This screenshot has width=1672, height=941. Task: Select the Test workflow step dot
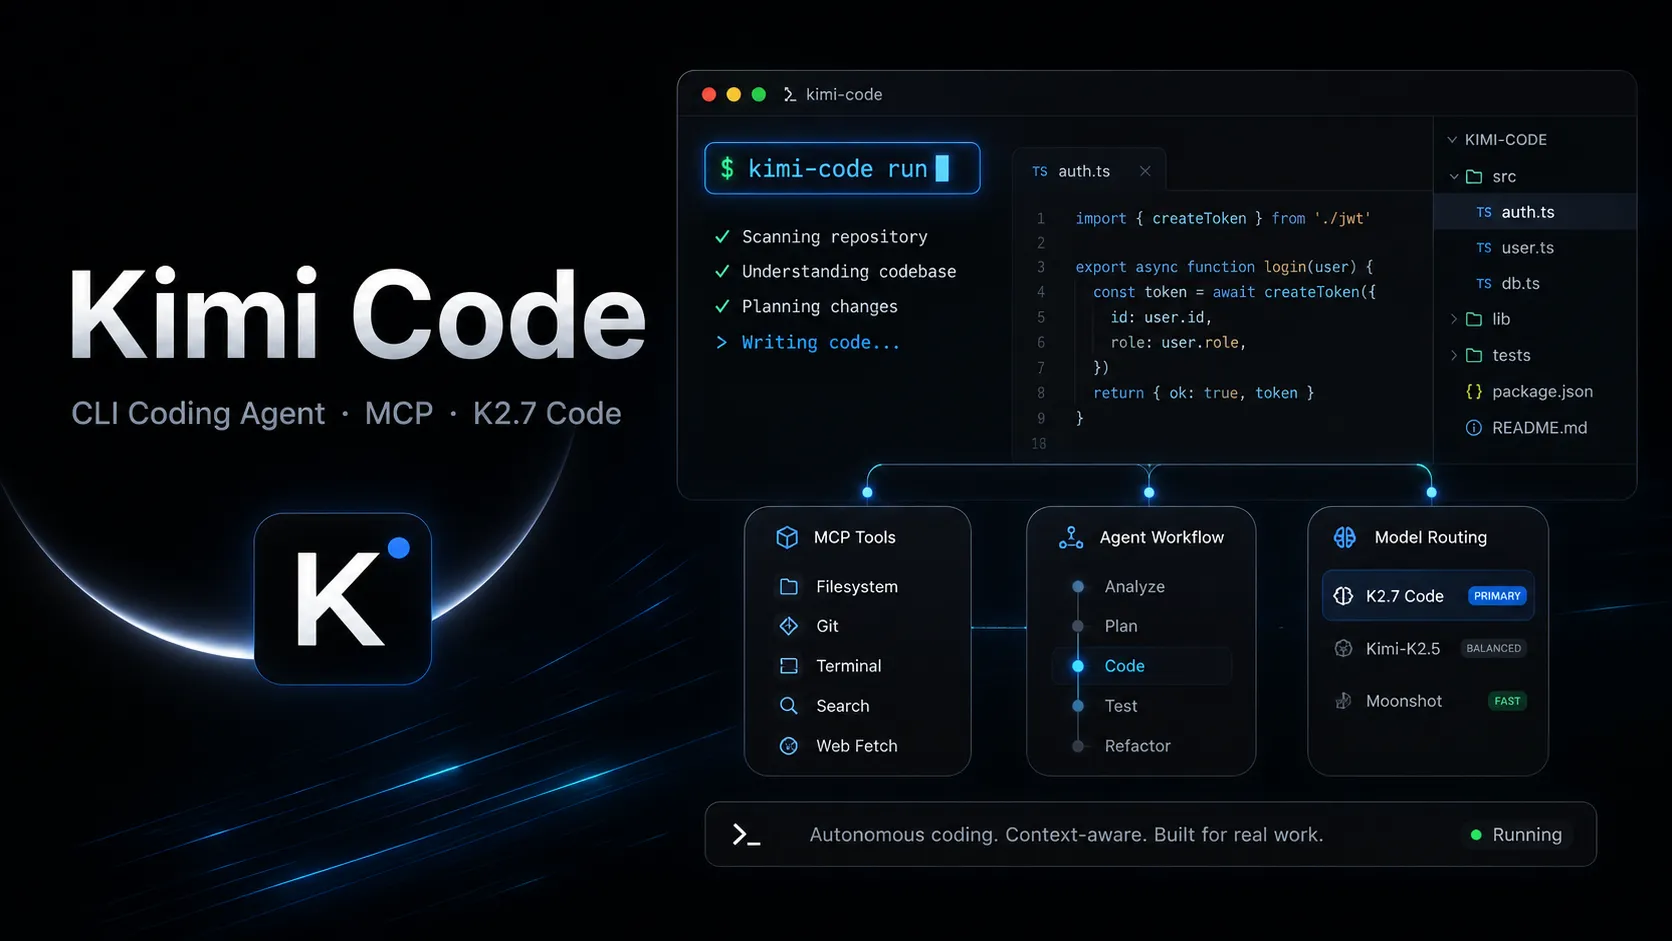point(1078,706)
